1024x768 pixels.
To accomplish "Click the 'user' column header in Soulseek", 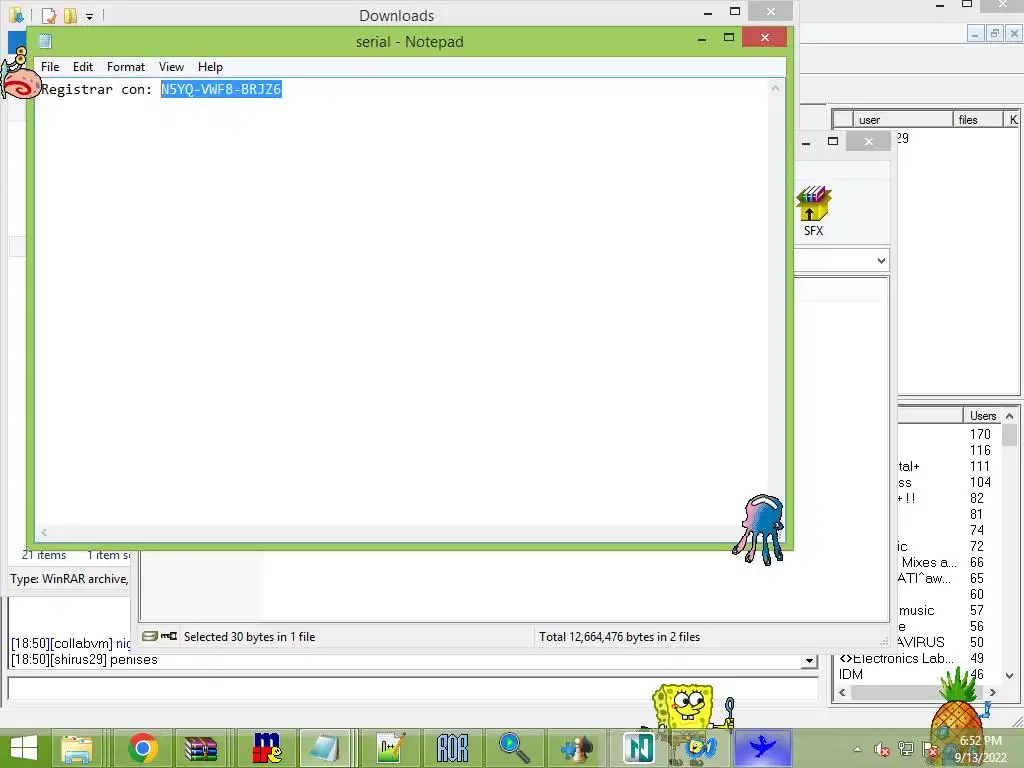I will coord(903,120).
